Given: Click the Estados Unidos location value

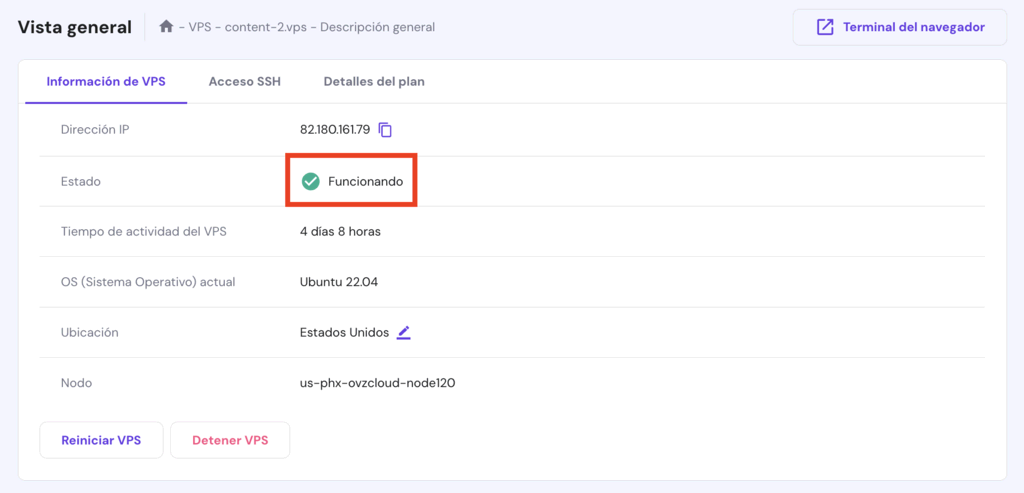Looking at the screenshot, I should (x=344, y=333).
